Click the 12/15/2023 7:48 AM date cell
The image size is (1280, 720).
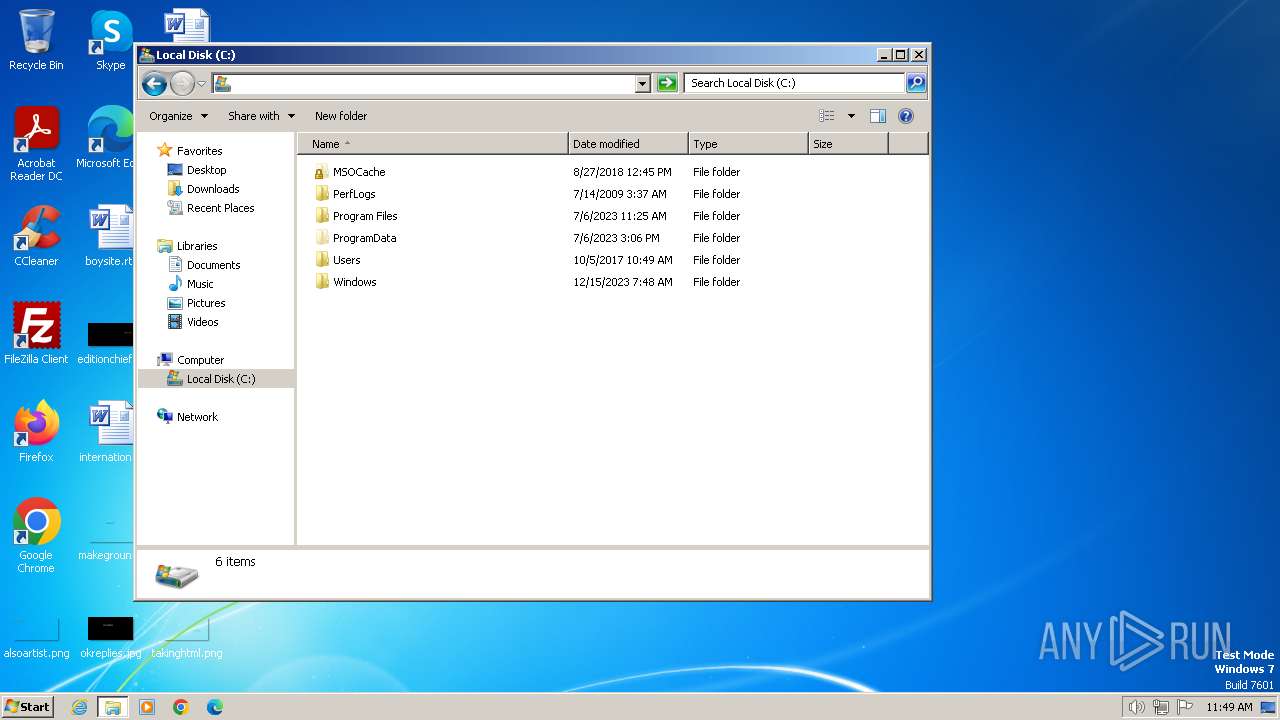pyautogui.click(x=622, y=282)
